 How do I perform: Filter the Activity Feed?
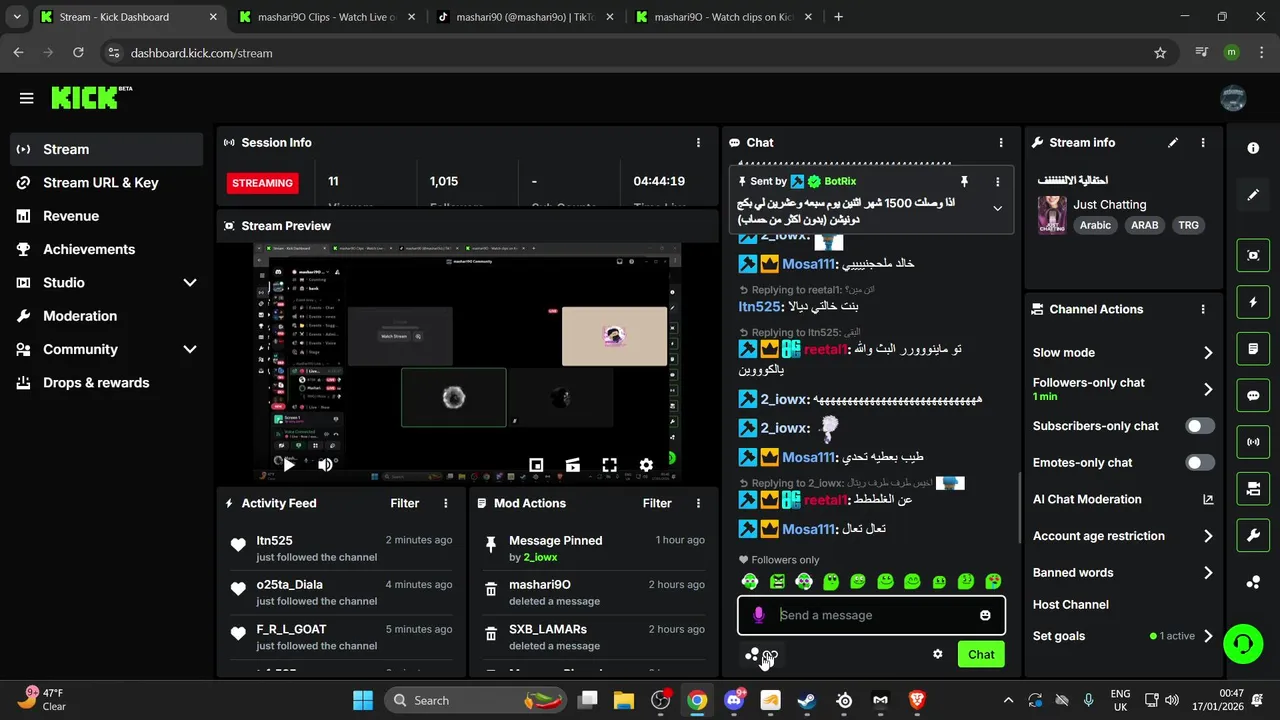tap(405, 503)
